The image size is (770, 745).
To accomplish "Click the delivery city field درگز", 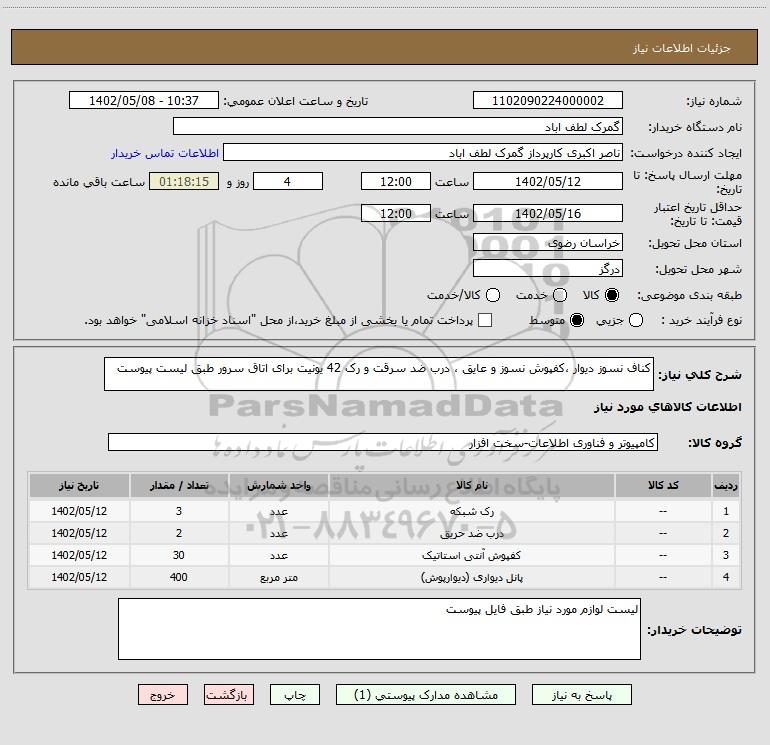I will coord(548,269).
